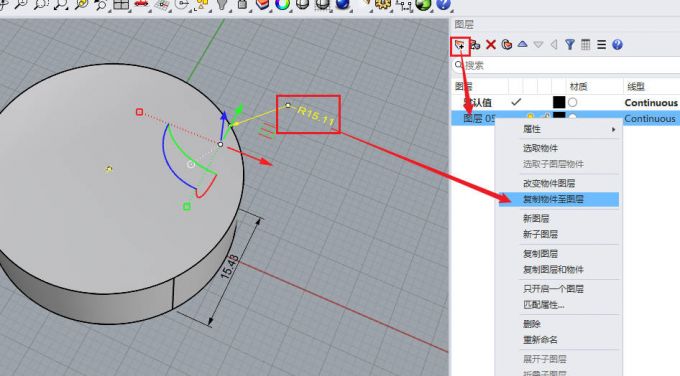Image resolution: width=680 pixels, height=376 pixels.
Task: Choose 新图层 from the context menu
Action: tap(536, 218)
